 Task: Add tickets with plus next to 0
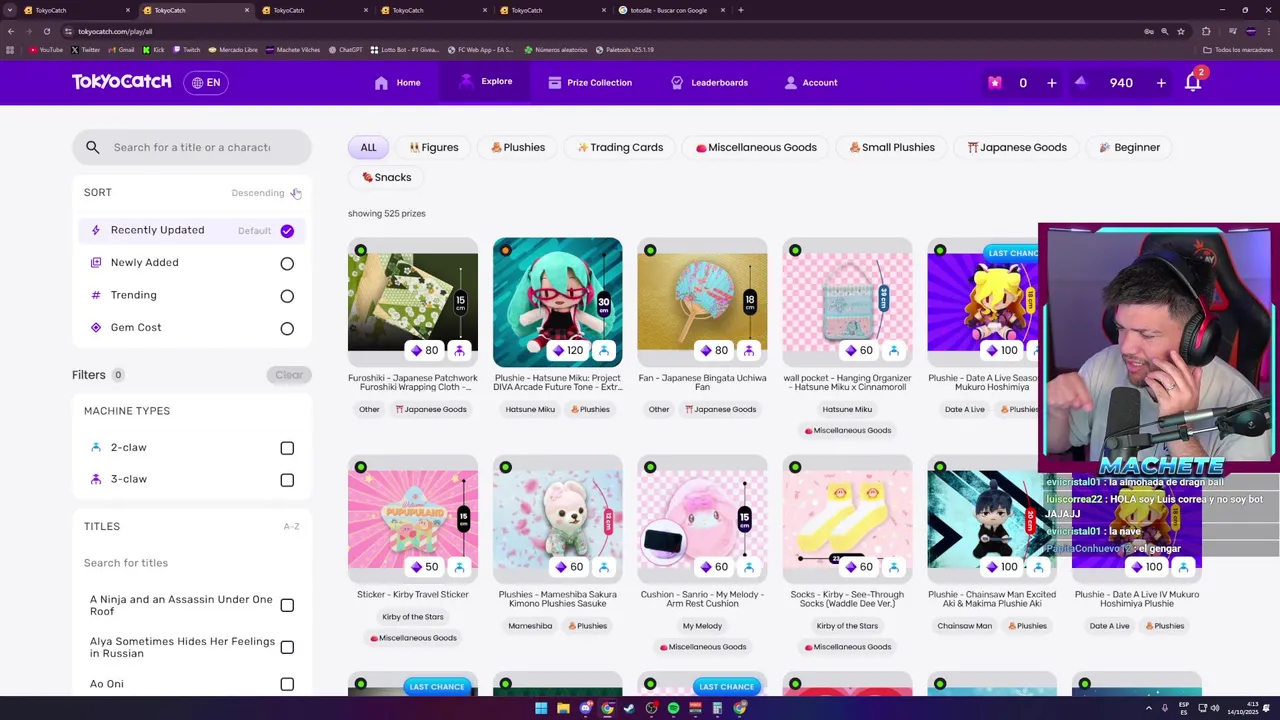[1051, 83]
